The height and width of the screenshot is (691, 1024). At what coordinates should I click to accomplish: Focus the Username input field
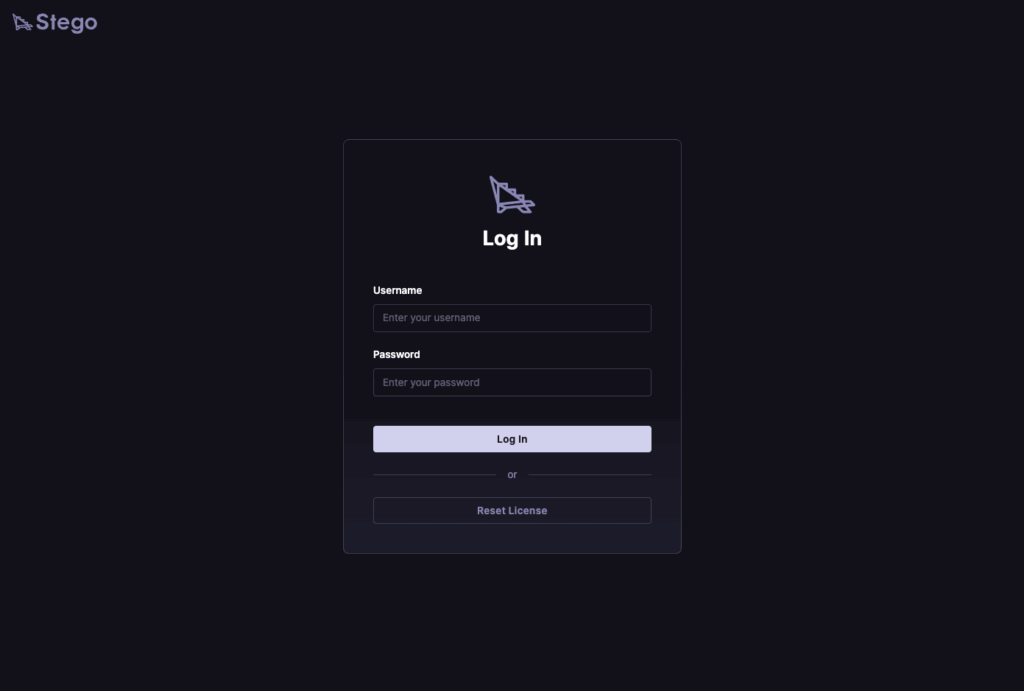click(x=512, y=318)
